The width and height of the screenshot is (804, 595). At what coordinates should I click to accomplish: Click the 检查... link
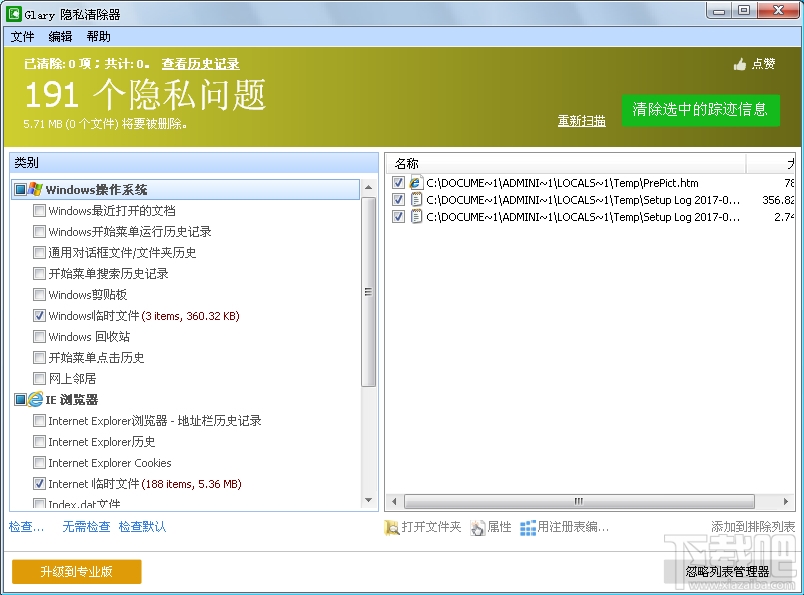click(x=26, y=527)
